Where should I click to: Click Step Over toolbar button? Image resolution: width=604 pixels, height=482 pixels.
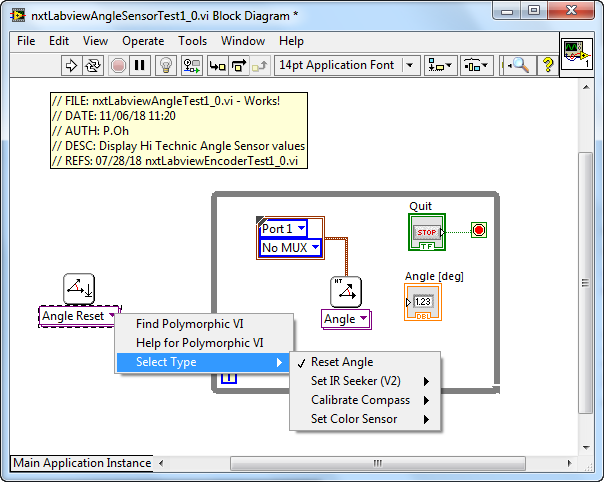point(239,65)
